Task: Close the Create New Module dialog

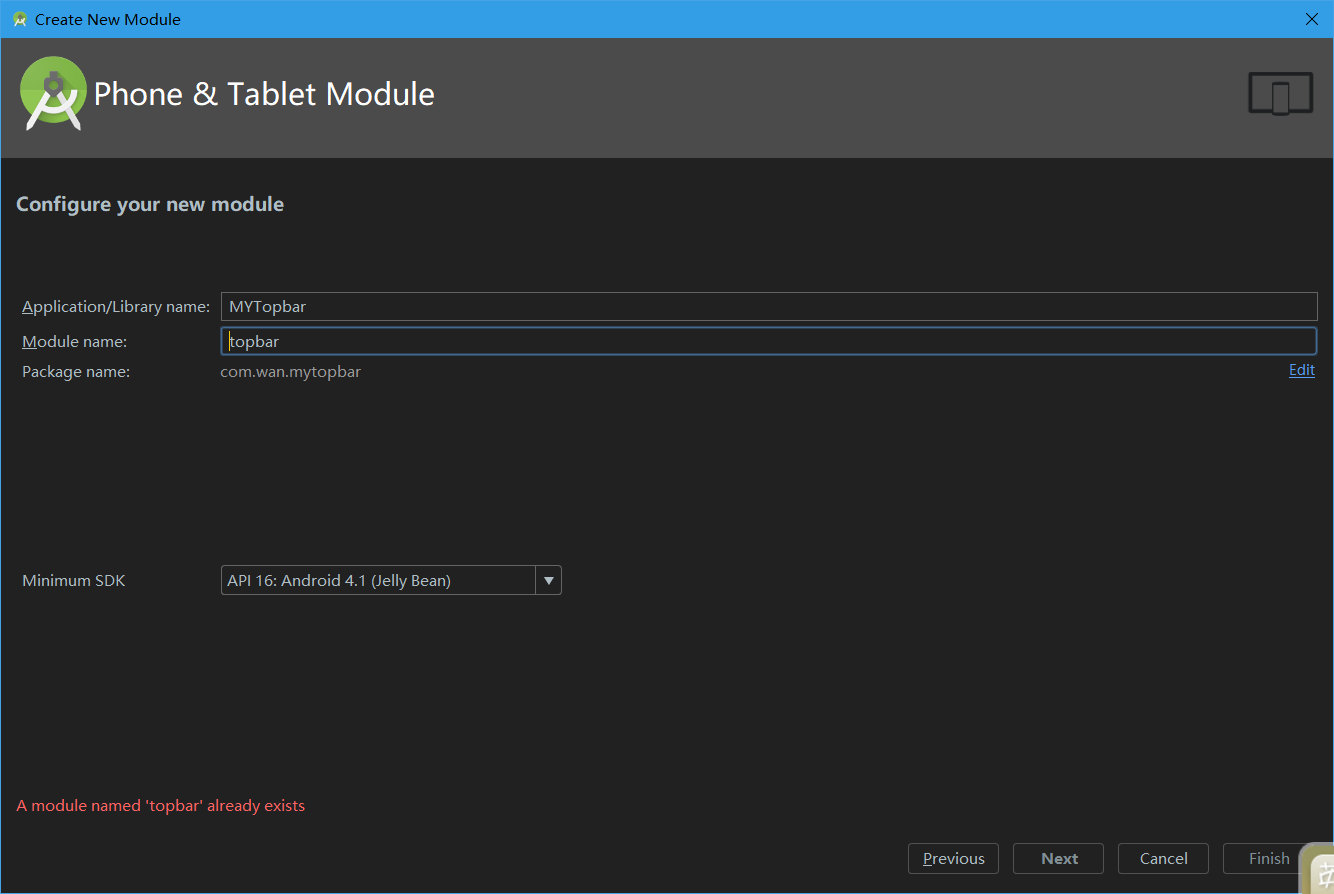Action: [x=1312, y=19]
